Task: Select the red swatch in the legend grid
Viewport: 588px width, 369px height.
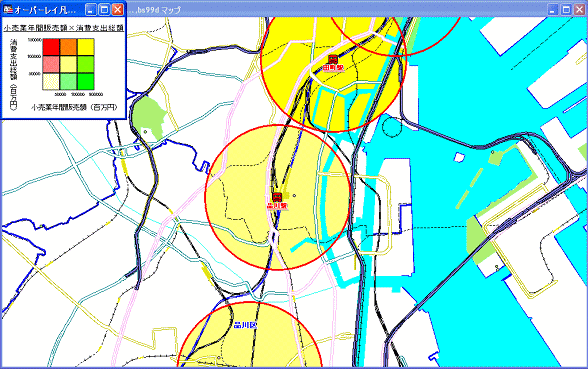Action: (x=51, y=47)
